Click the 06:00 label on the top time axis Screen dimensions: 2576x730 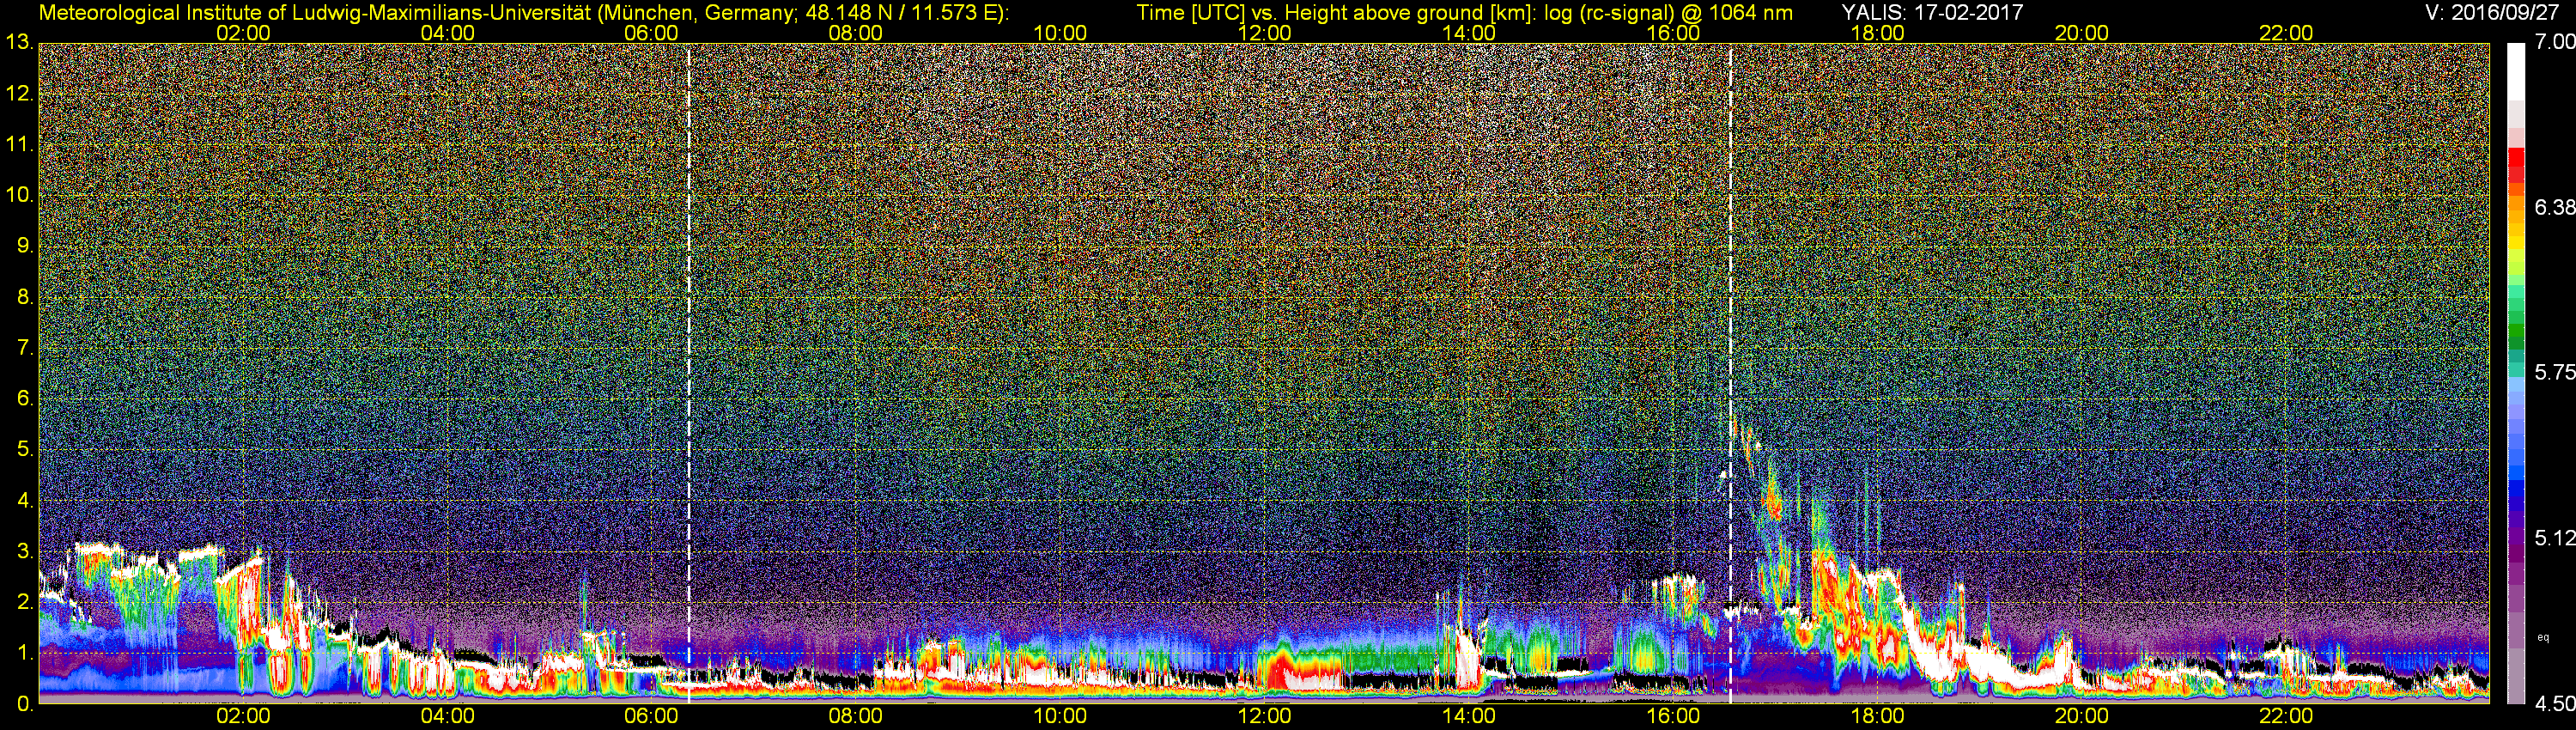tap(651, 33)
